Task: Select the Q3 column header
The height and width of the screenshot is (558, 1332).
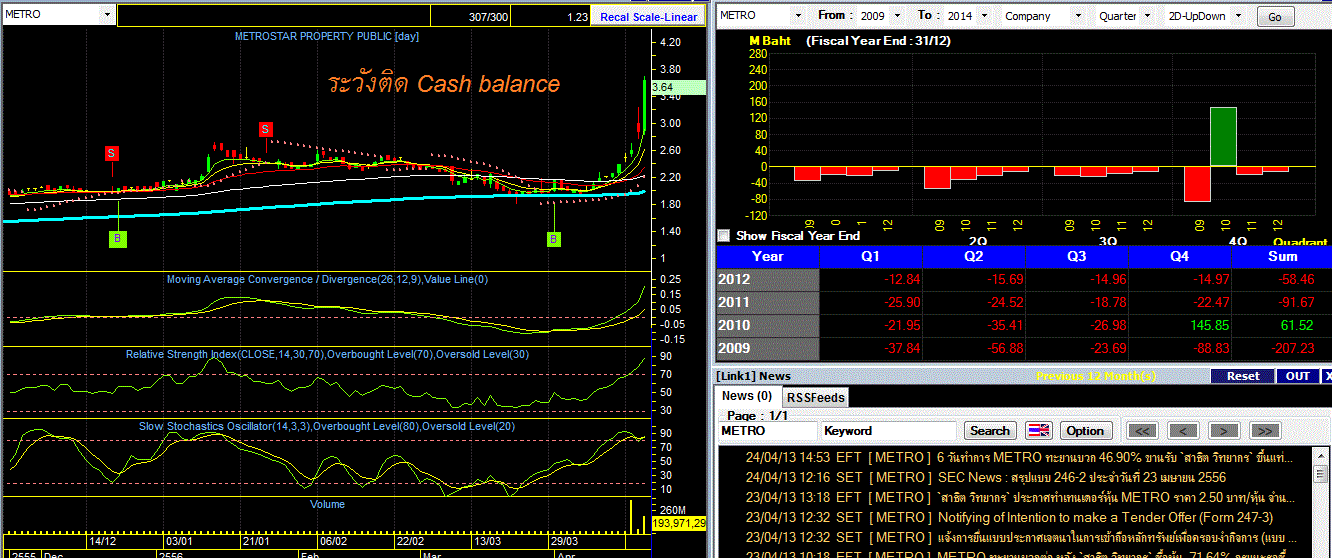Action: (1076, 256)
